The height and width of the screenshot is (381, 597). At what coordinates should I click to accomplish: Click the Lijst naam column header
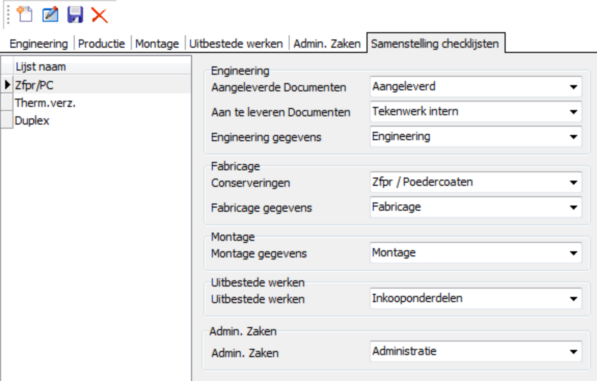pyautogui.click(x=102, y=67)
